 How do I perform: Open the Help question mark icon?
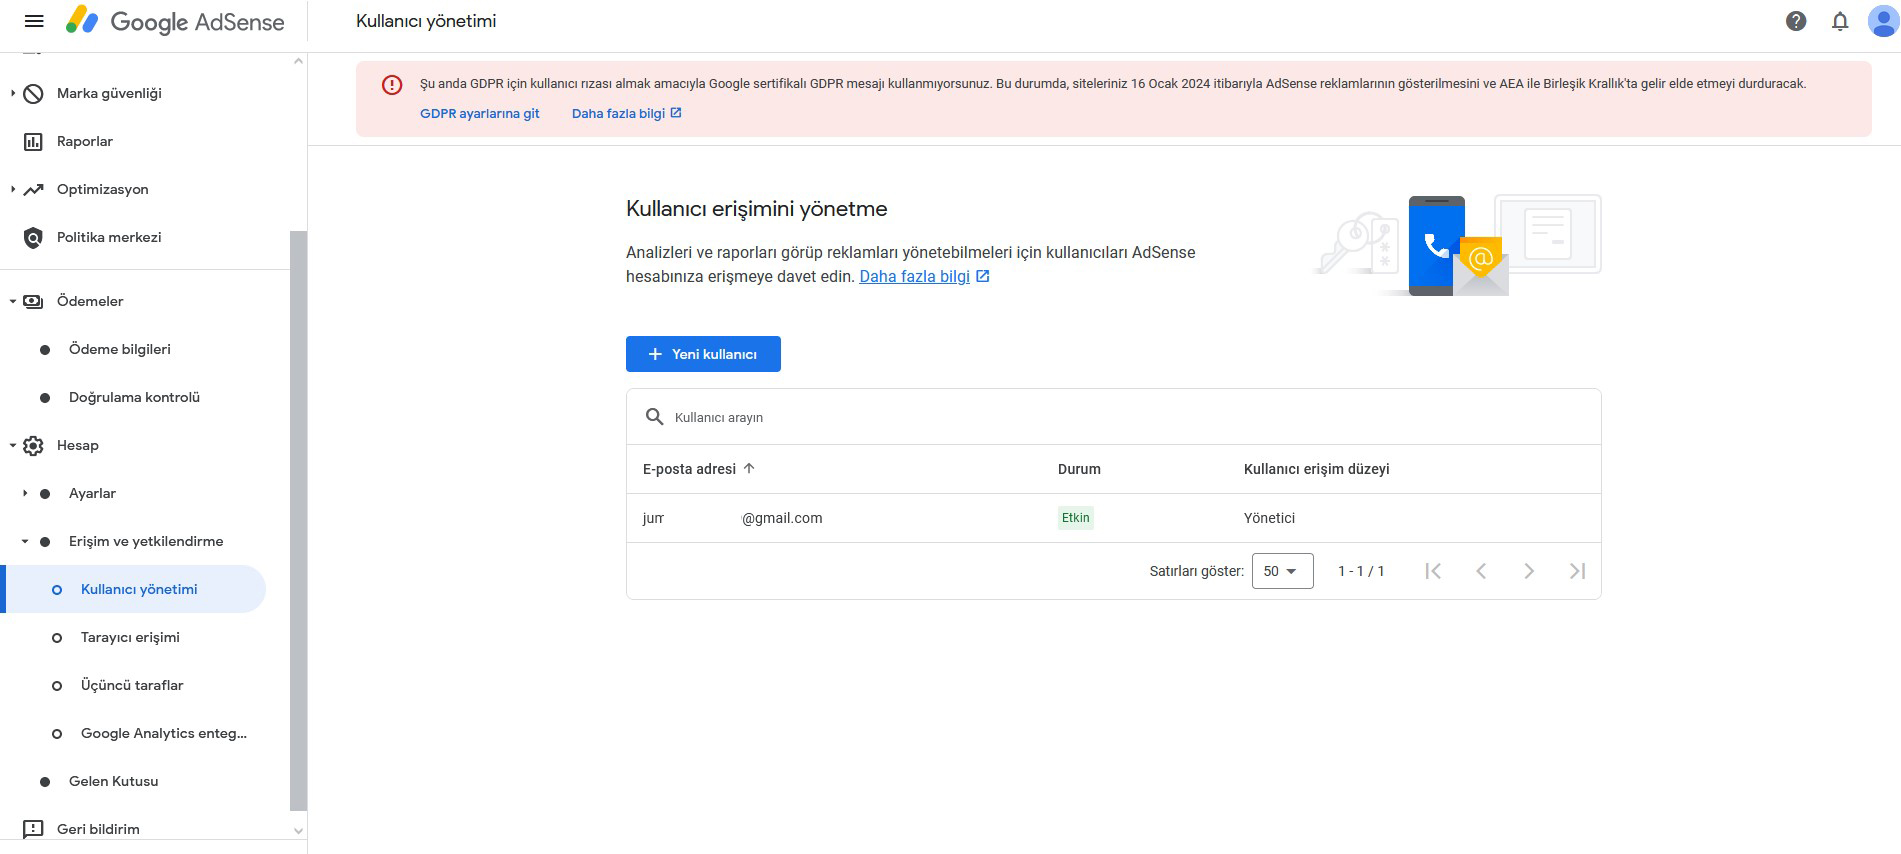(1796, 21)
